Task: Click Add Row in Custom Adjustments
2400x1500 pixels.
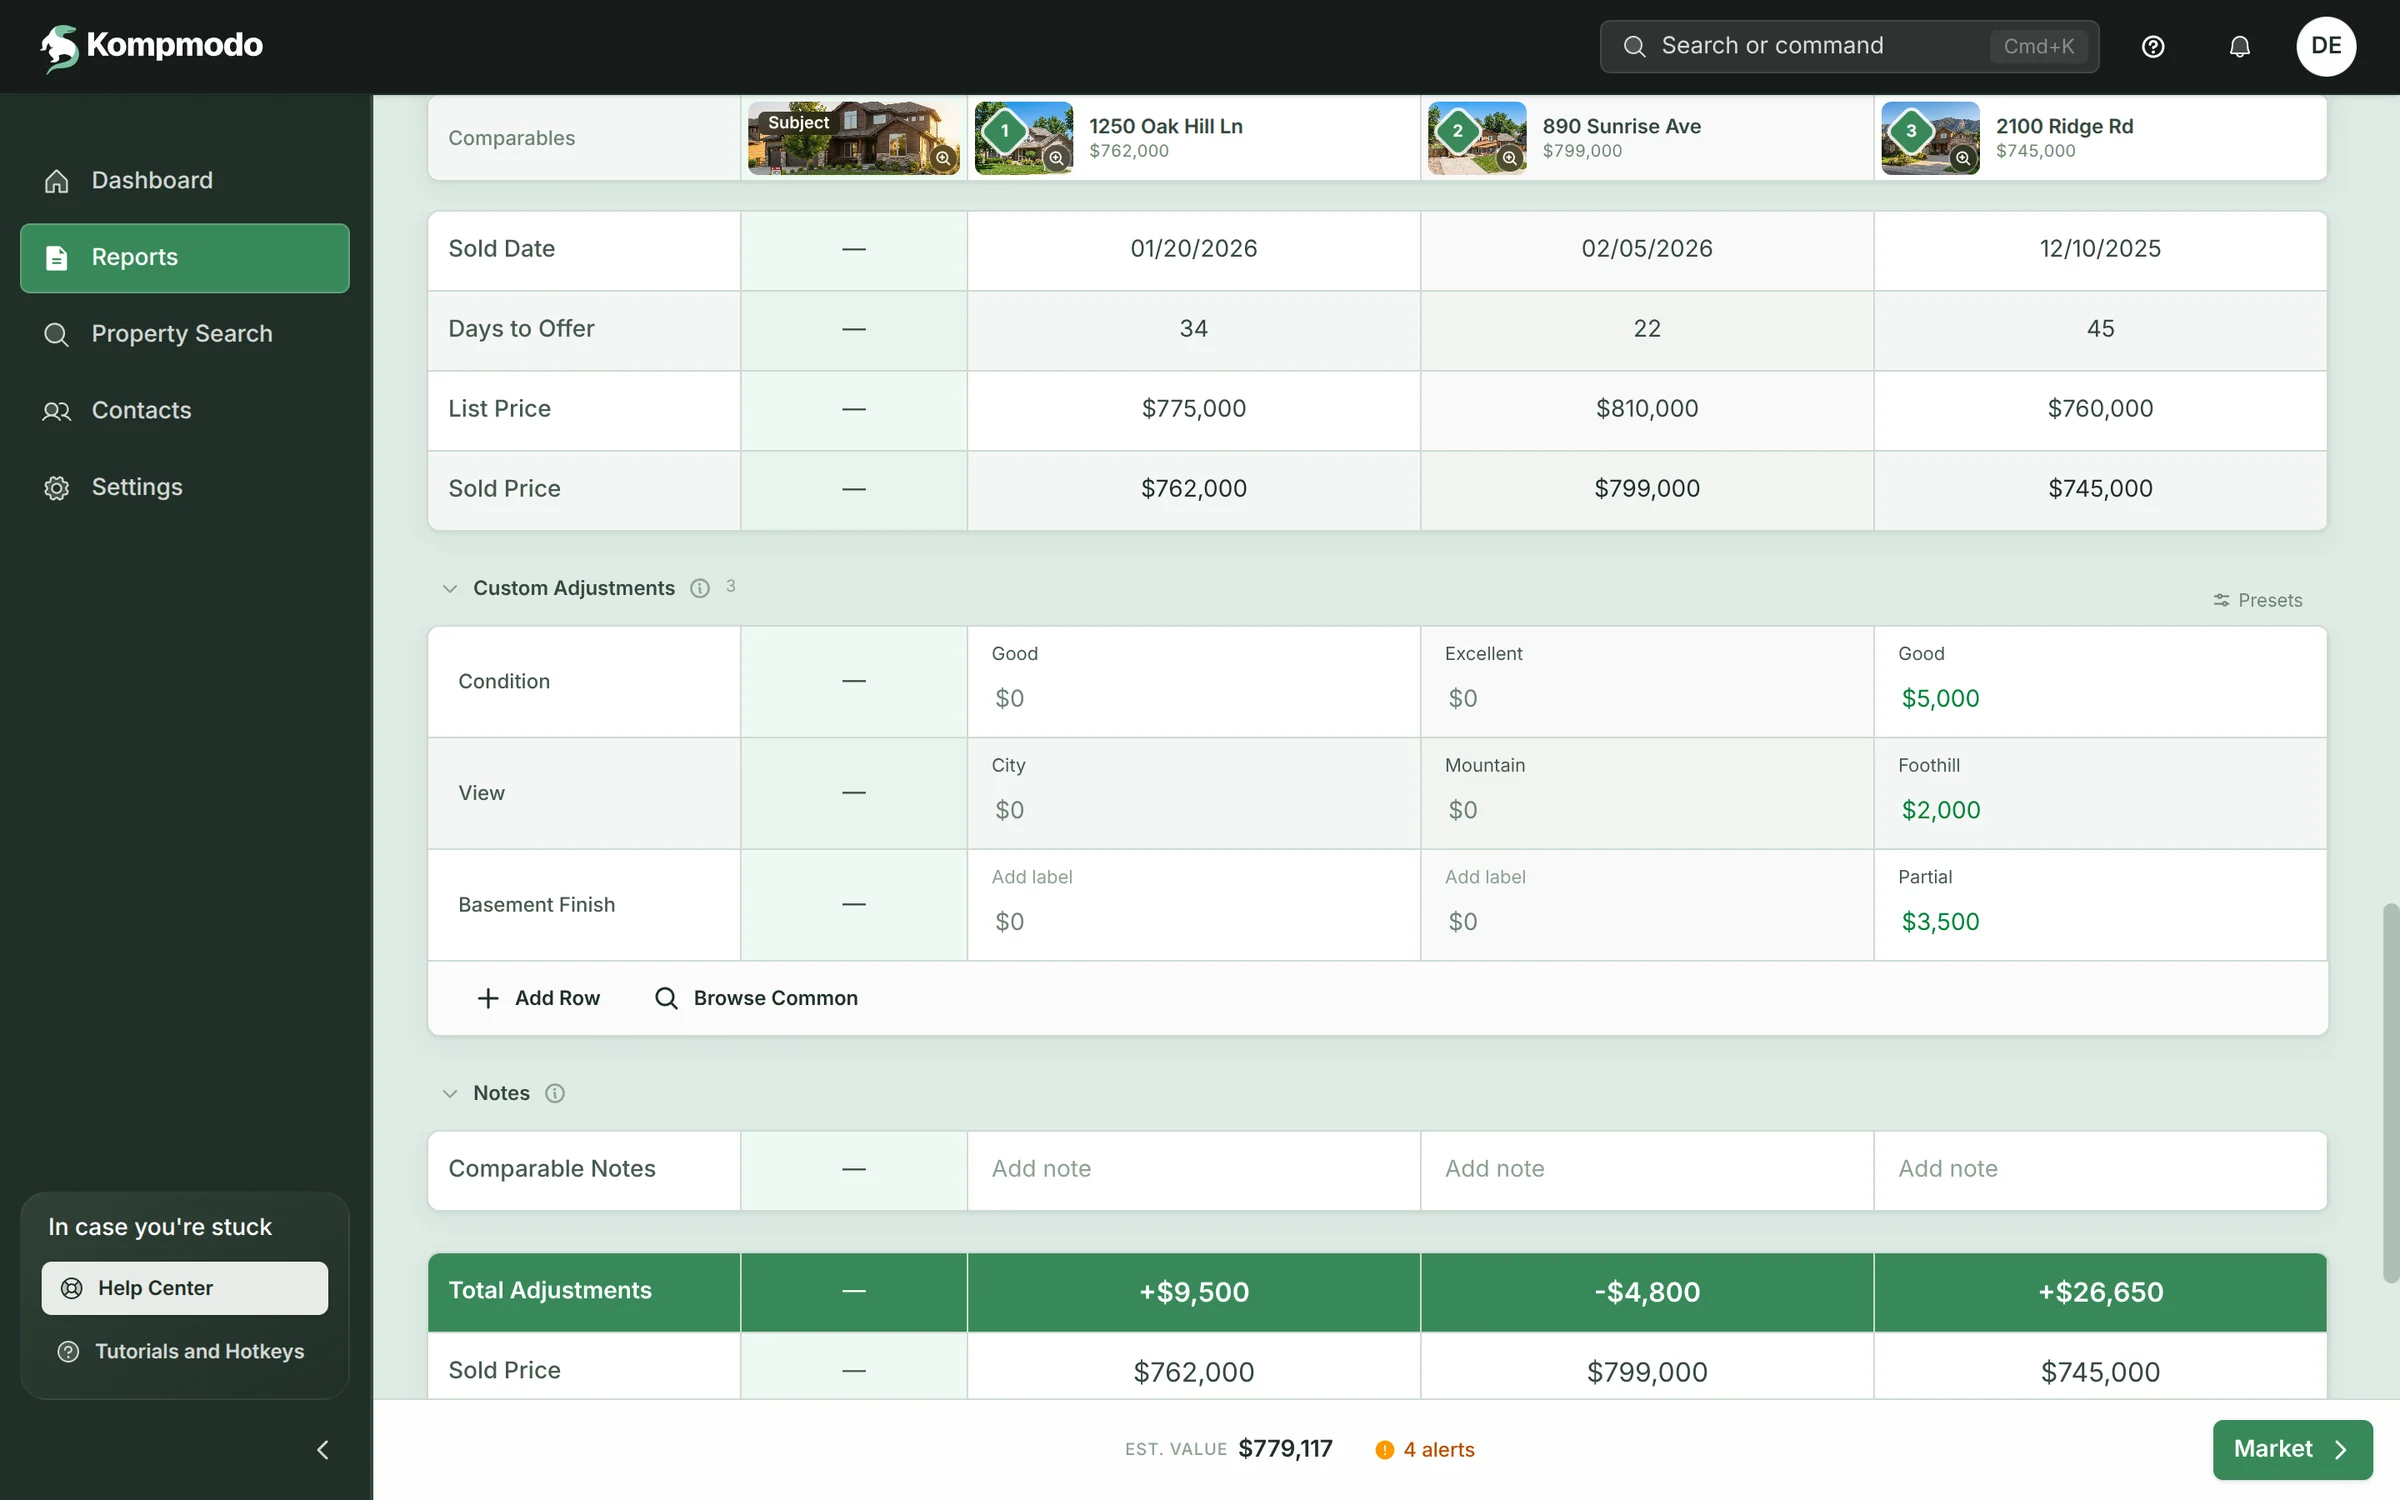Action: [x=539, y=998]
